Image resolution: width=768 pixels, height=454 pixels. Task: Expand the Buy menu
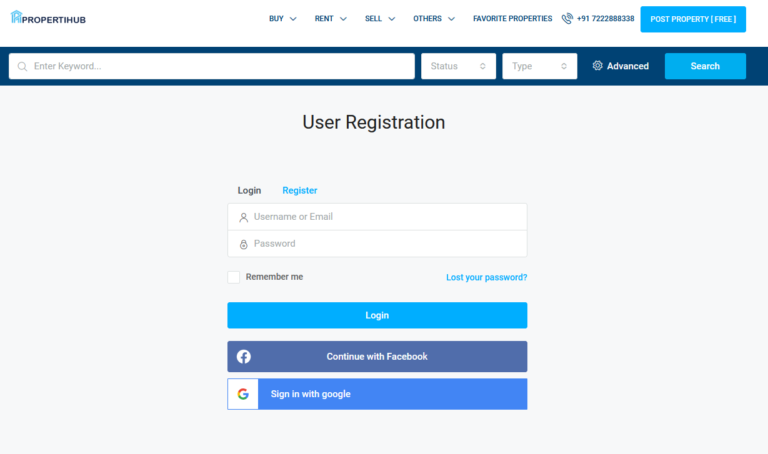click(282, 19)
